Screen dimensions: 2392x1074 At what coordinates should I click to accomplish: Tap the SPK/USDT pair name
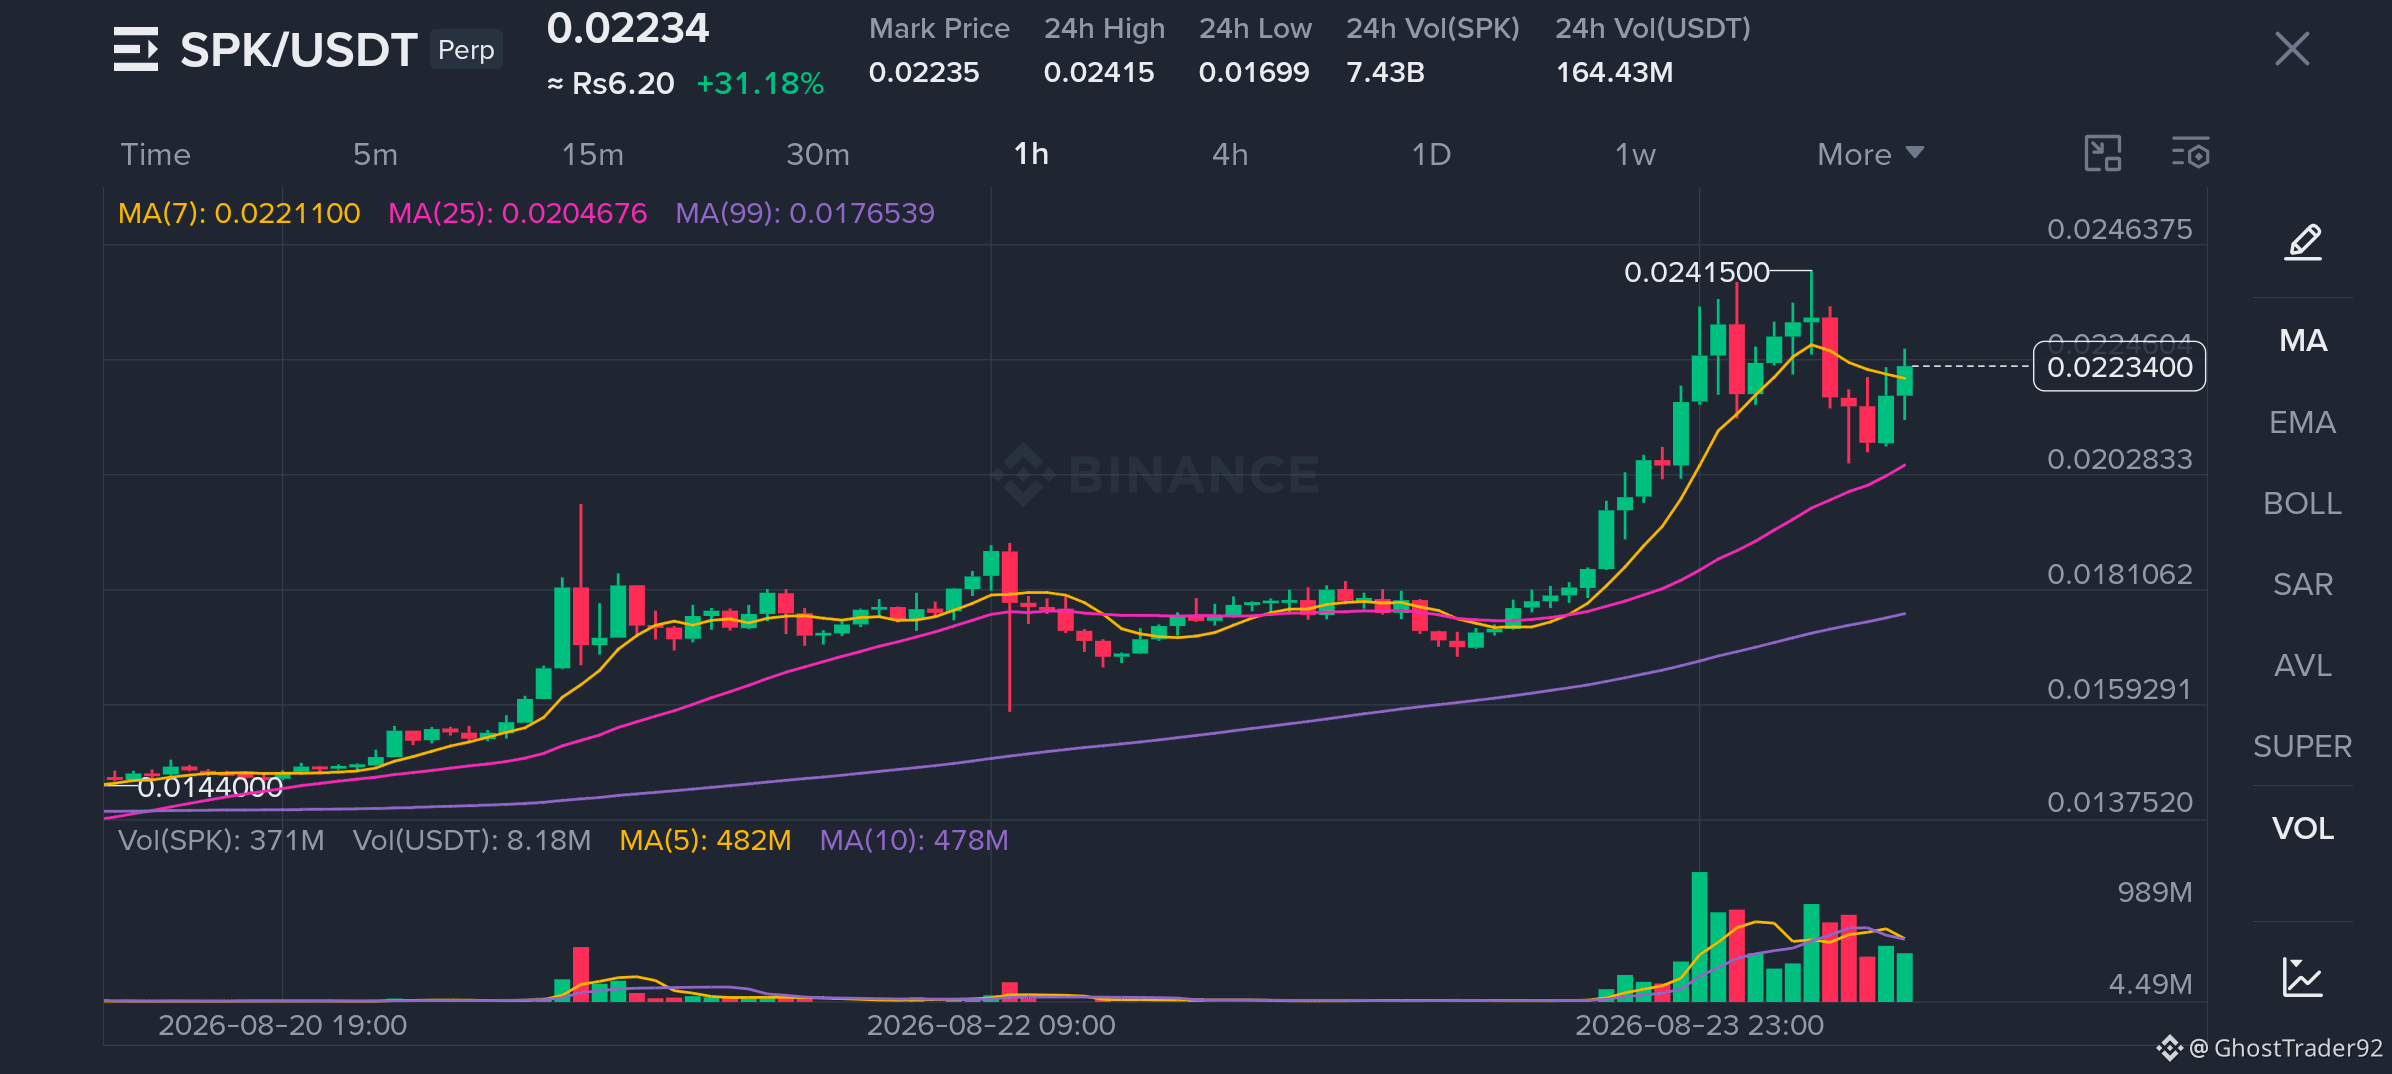click(x=298, y=50)
